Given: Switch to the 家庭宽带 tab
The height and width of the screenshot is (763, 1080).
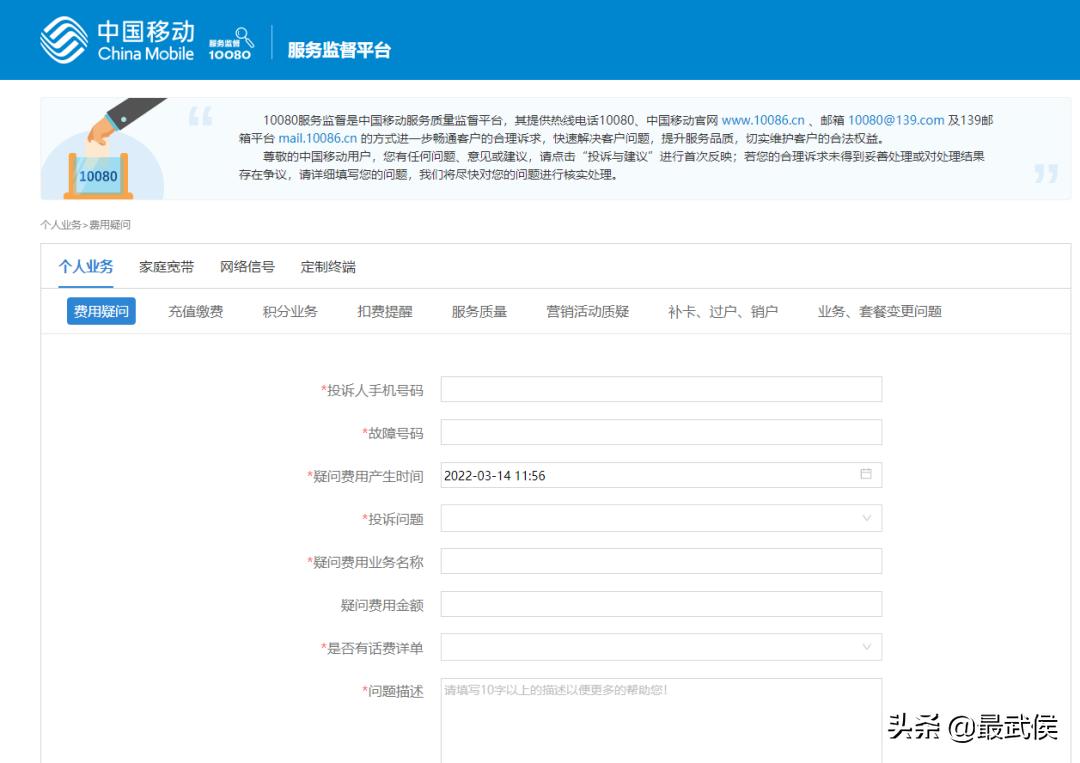Looking at the screenshot, I should tap(165, 267).
